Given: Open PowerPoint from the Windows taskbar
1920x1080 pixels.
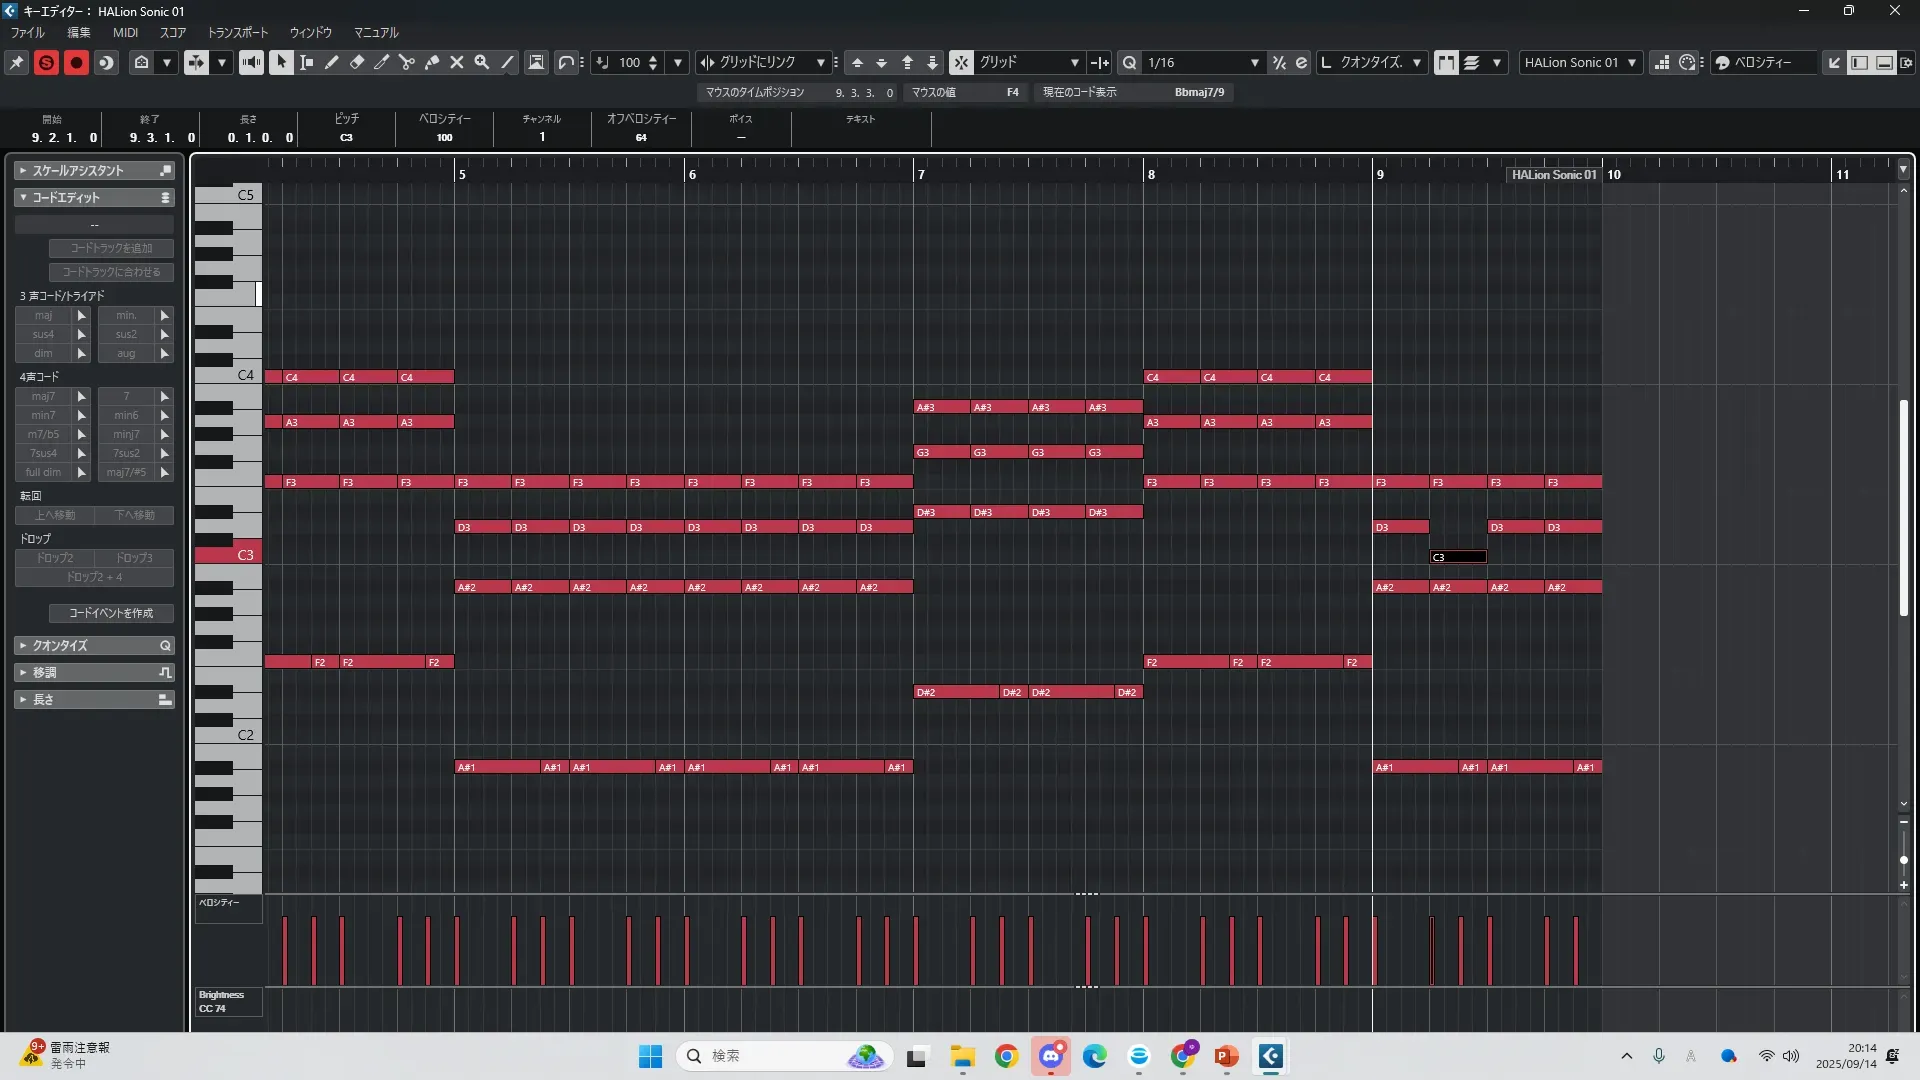Looking at the screenshot, I should point(1226,1056).
